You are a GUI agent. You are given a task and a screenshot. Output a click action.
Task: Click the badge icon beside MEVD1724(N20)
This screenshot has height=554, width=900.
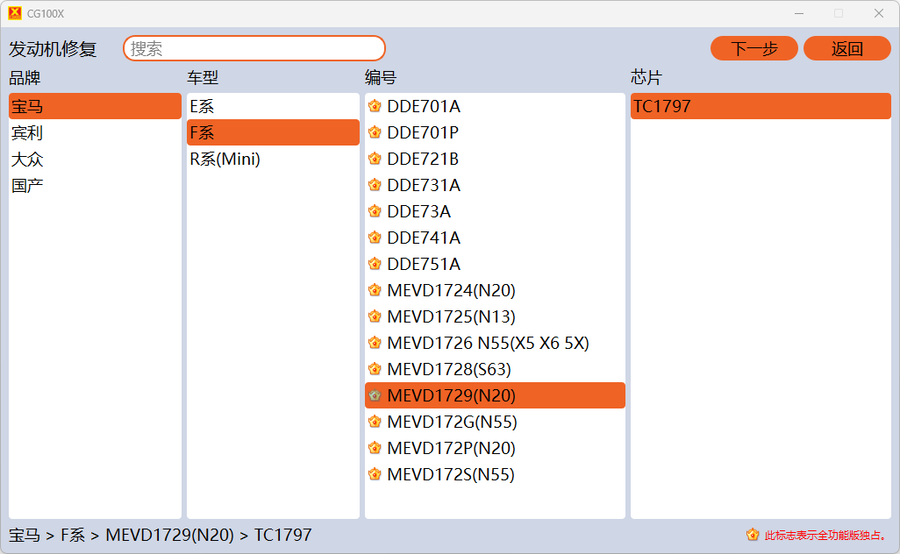(x=375, y=291)
